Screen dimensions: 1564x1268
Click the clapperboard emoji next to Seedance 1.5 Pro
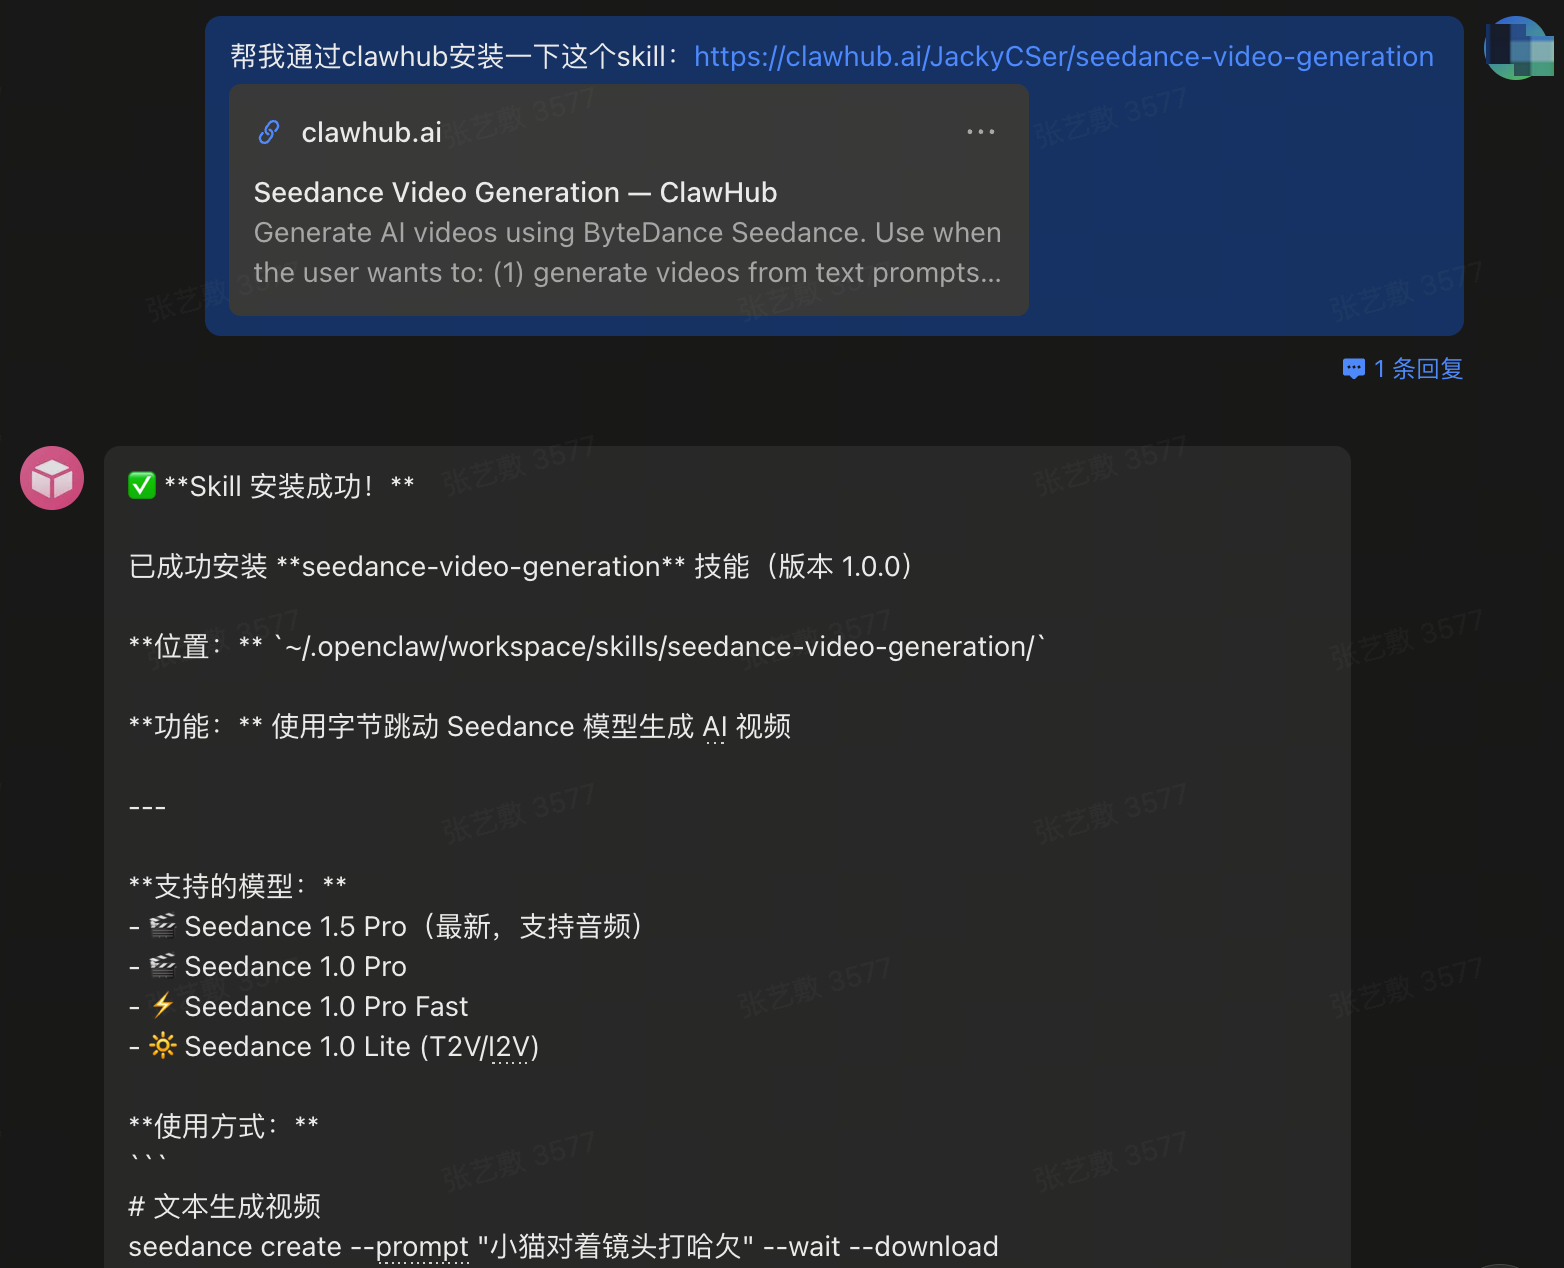(162, 926)
